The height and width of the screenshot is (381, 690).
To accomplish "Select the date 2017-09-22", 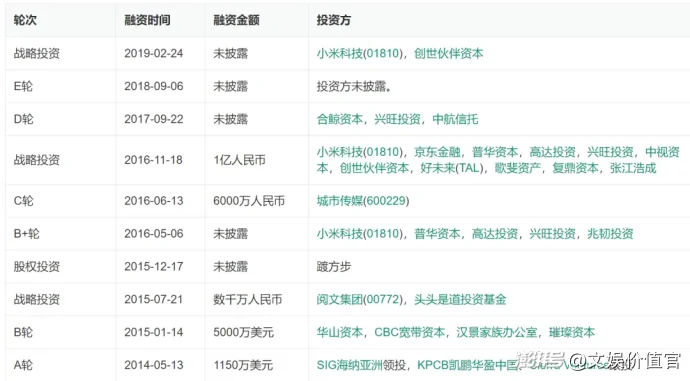I will pos(154,119).
